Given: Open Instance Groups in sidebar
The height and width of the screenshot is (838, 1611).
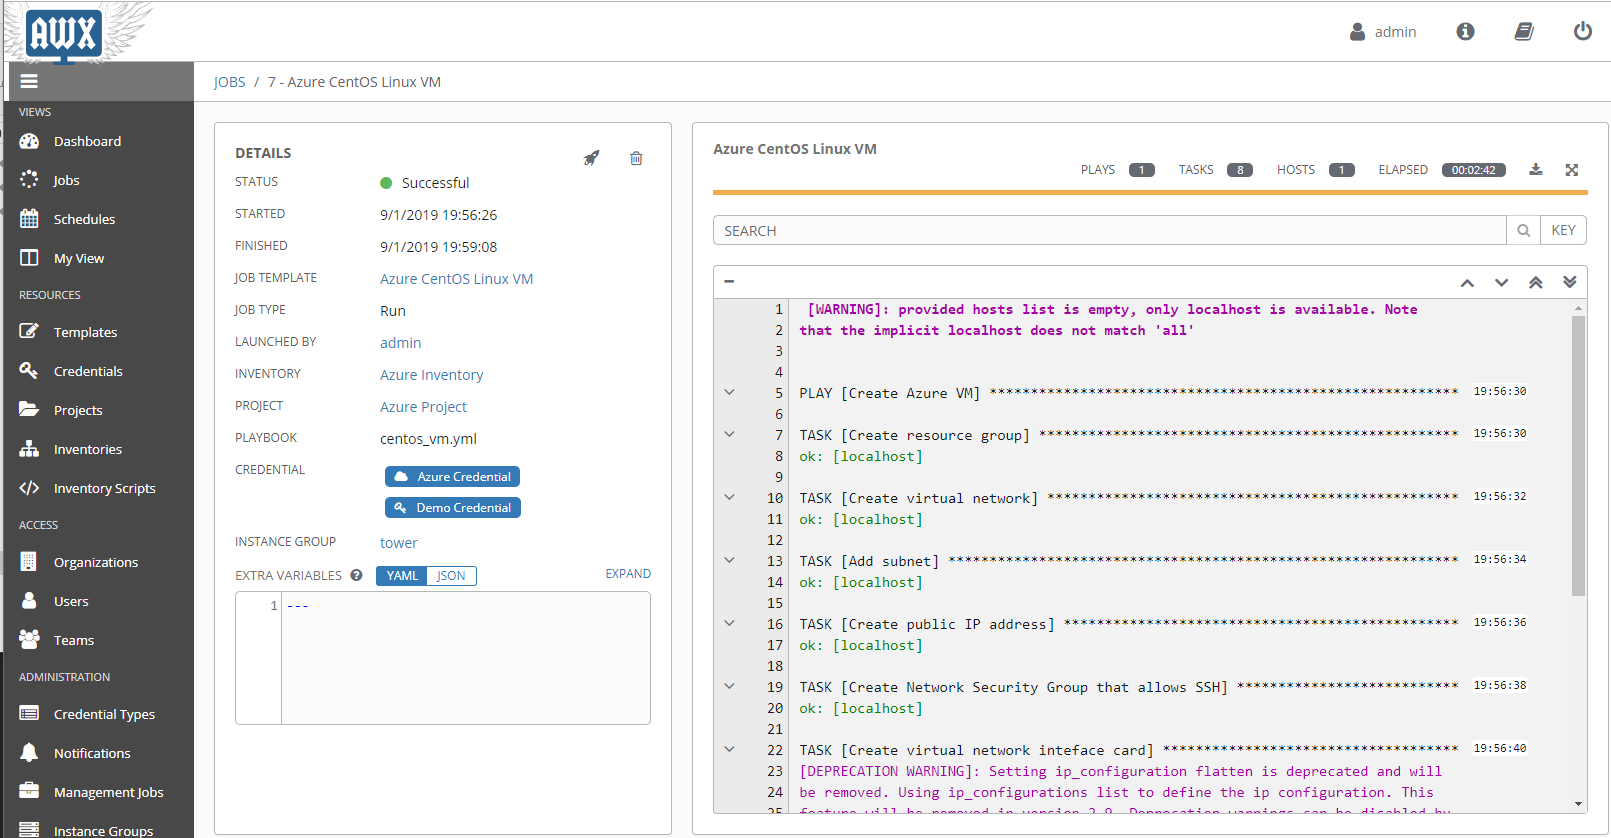Looking at the screenshot, I should point(103,830).
